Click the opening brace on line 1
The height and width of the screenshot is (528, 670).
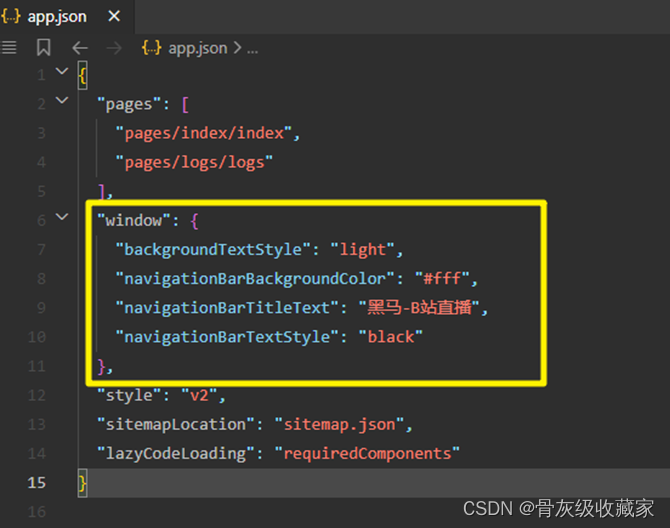pyautogui.click(x=82, y=76)
